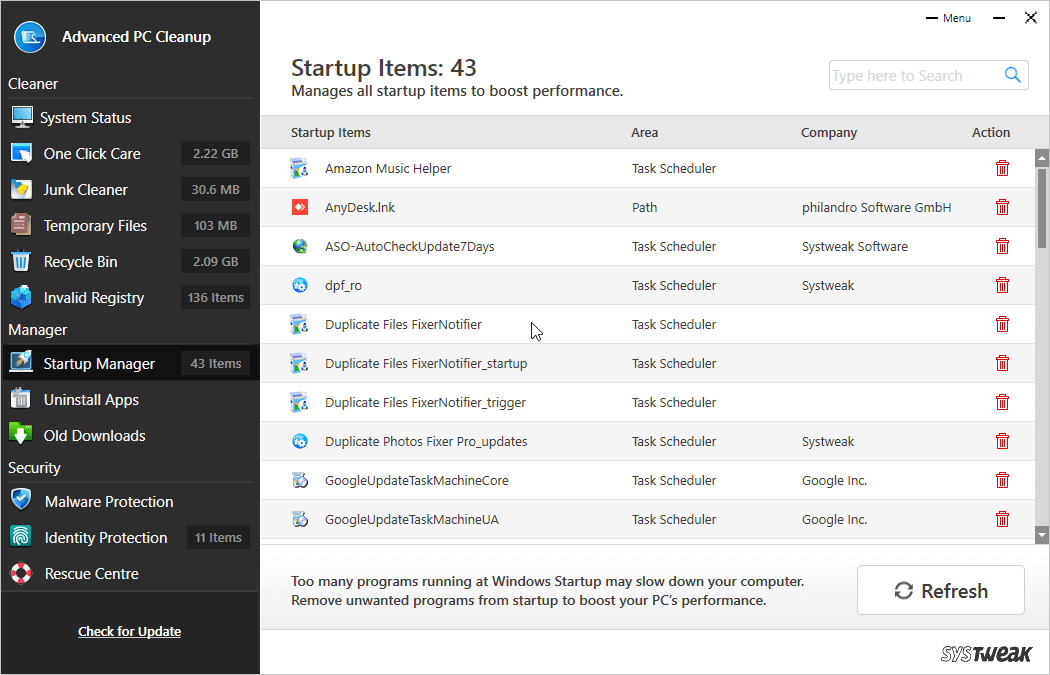This screenshot has height=675, width=1050.
Task: Click the search magnifier icon
Action: [x=1012, y=75]
